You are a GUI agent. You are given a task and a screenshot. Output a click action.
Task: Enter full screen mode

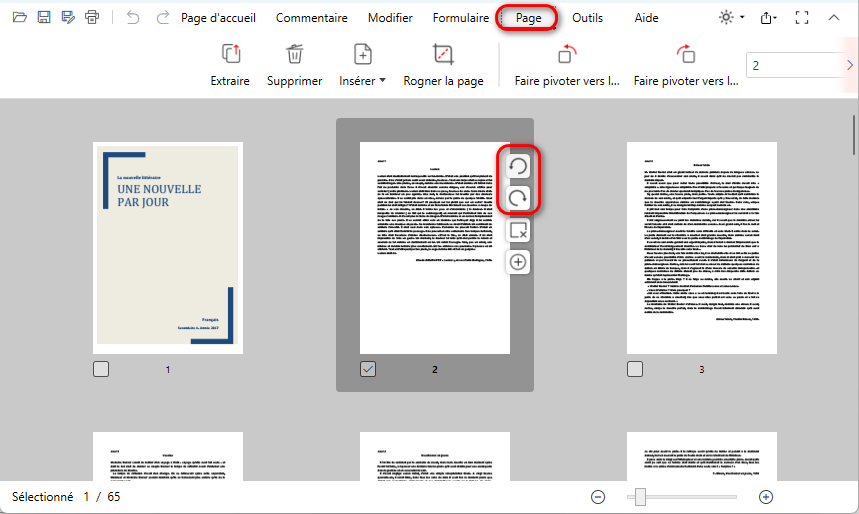click(x=801, y=18)
